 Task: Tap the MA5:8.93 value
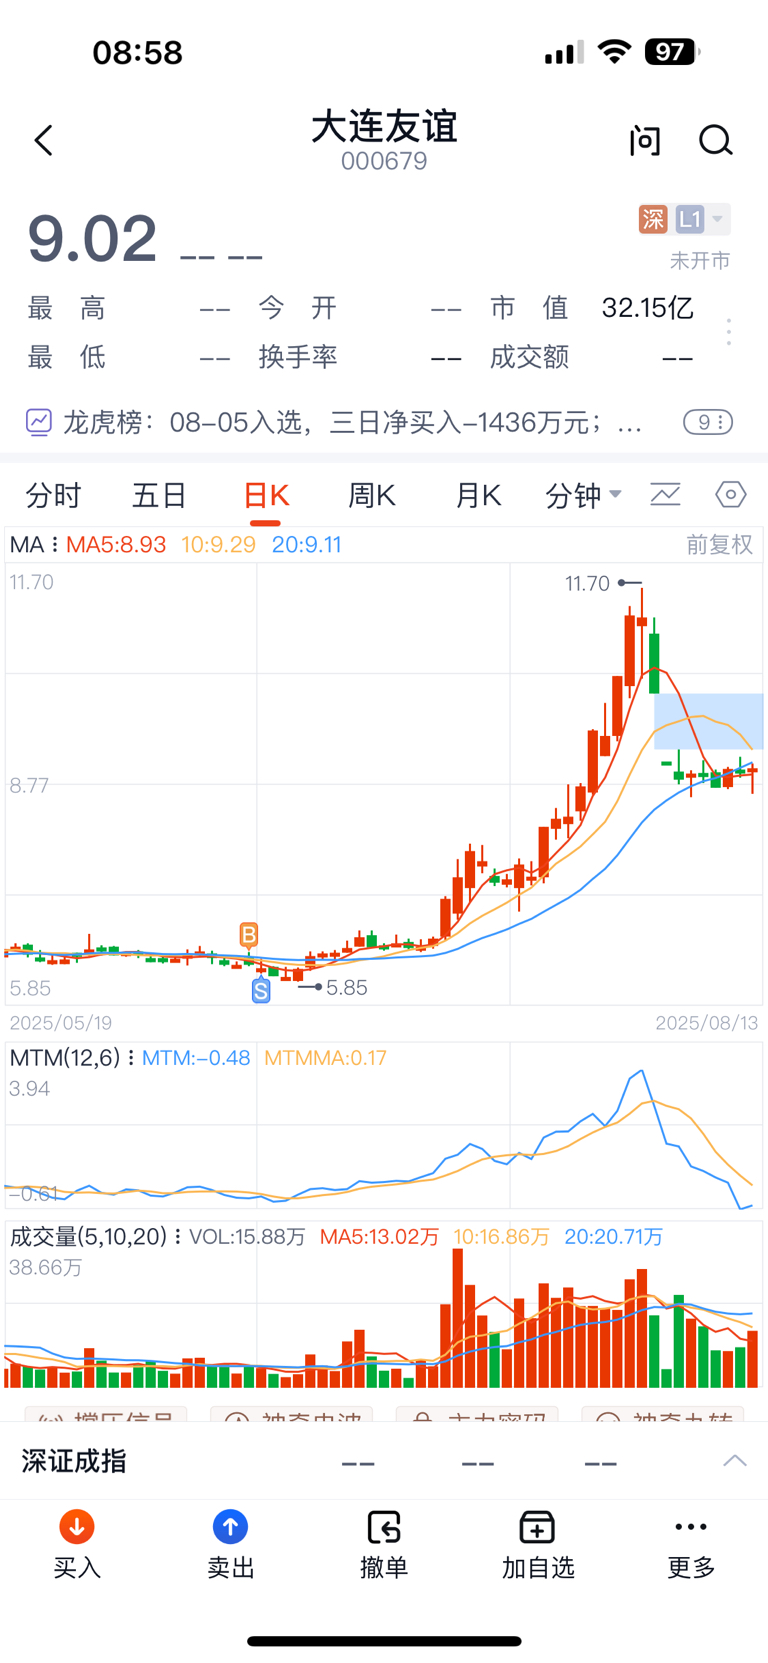[x=116, y=545]
